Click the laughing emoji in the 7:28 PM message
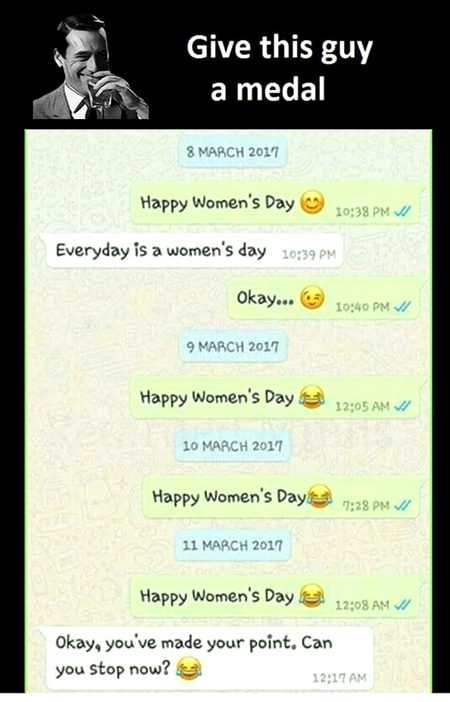The height and width of the screenshot is (702, 450). click(x=319, y=497)
